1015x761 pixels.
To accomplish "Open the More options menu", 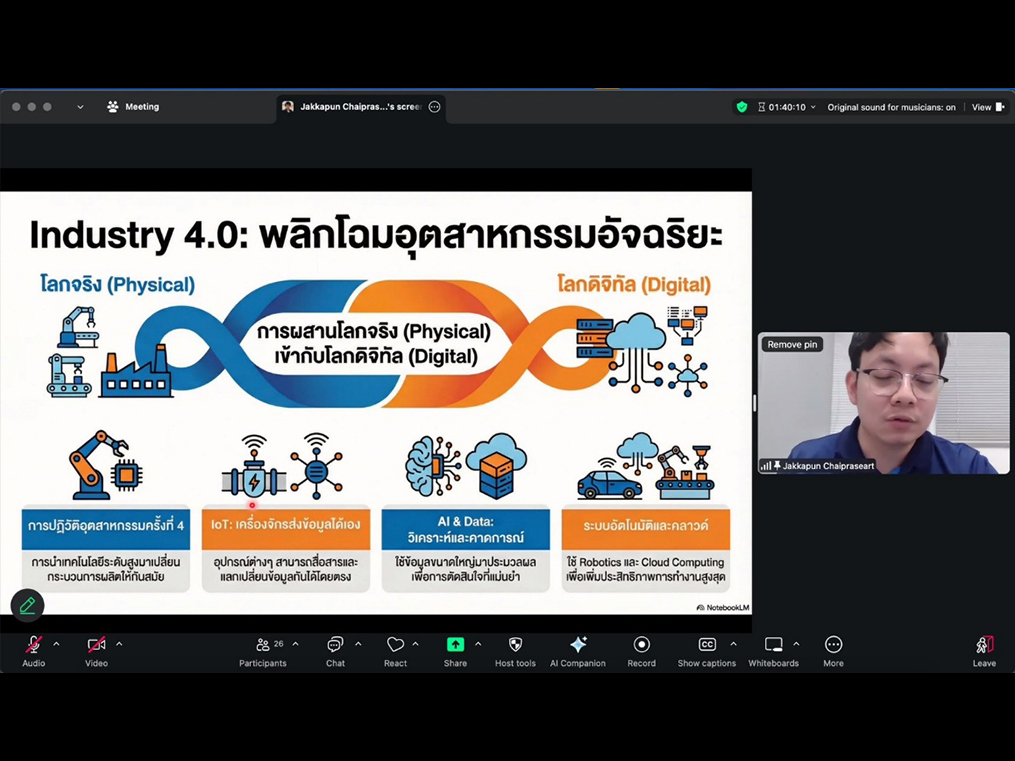I will (x=833, y=646).
